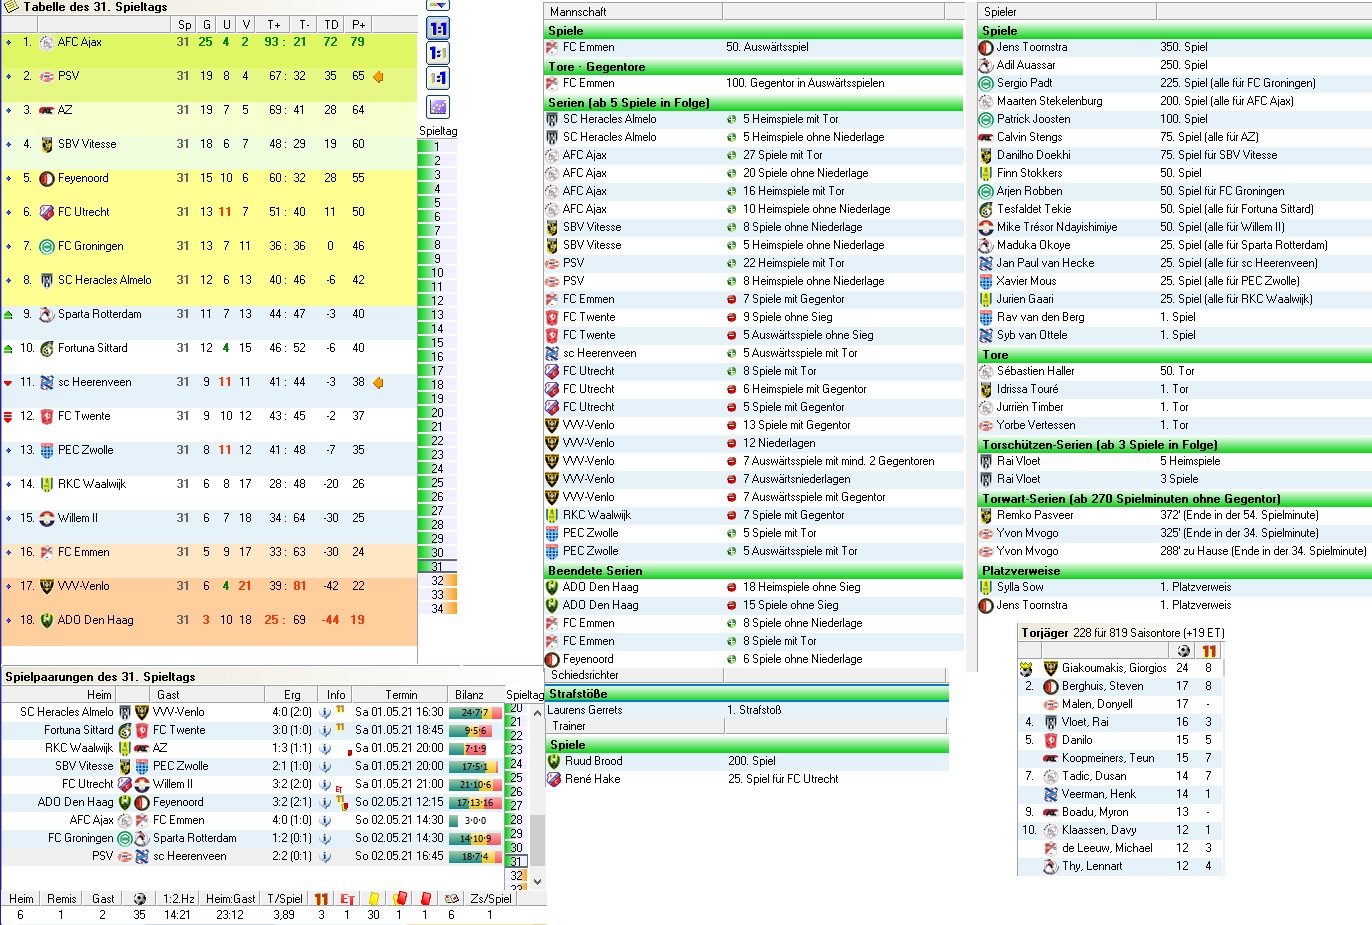Select Sébastien Haller's '50. Tor' row

click(1175, 371)
